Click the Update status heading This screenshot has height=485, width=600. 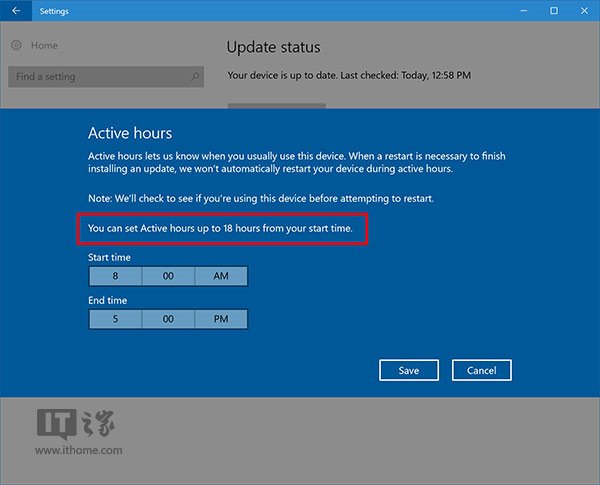(273, 47)
